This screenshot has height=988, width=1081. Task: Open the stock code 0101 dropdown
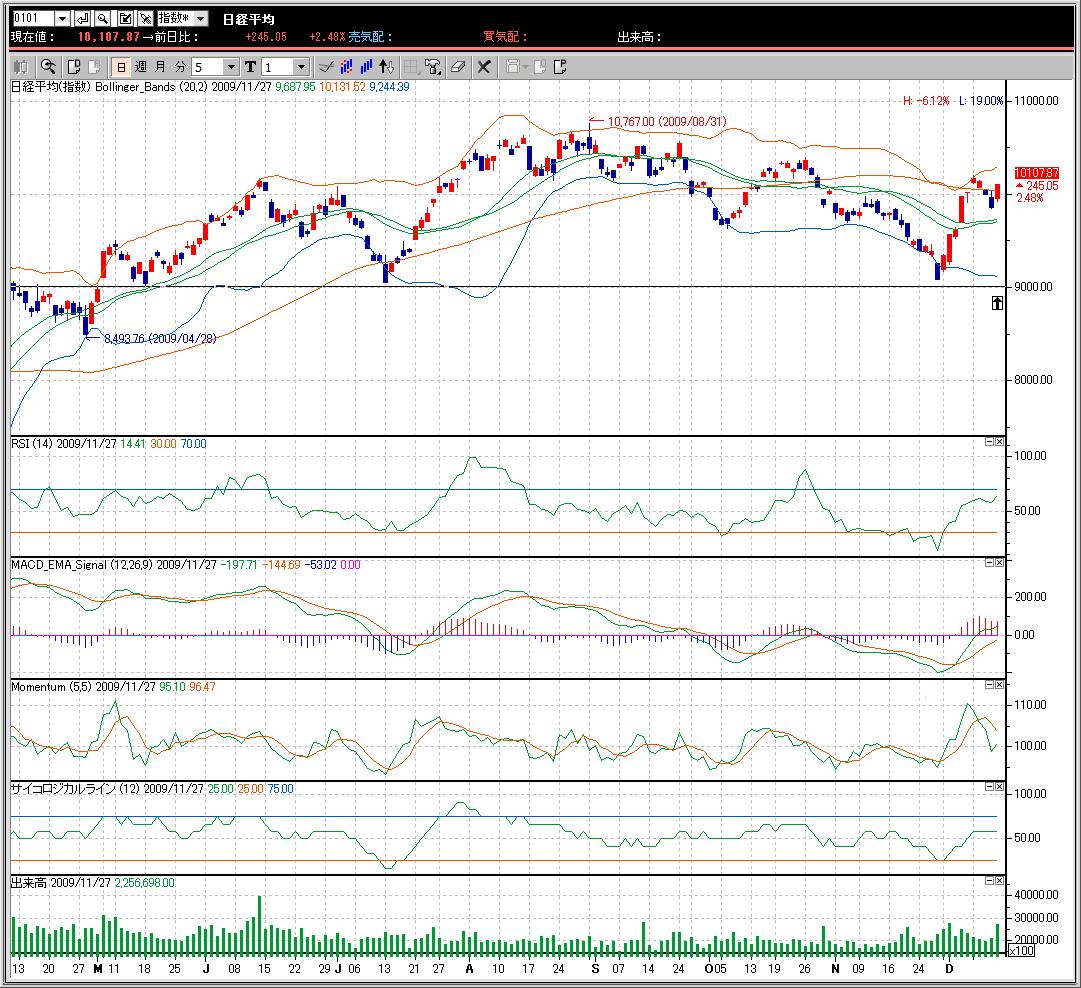coord(62,19)
